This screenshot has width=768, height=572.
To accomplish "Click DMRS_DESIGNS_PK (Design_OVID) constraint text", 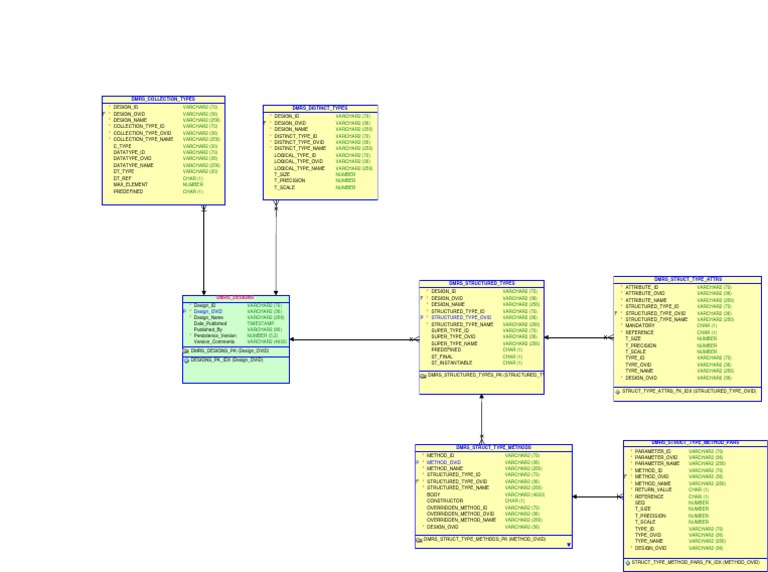I will (230, 351).
